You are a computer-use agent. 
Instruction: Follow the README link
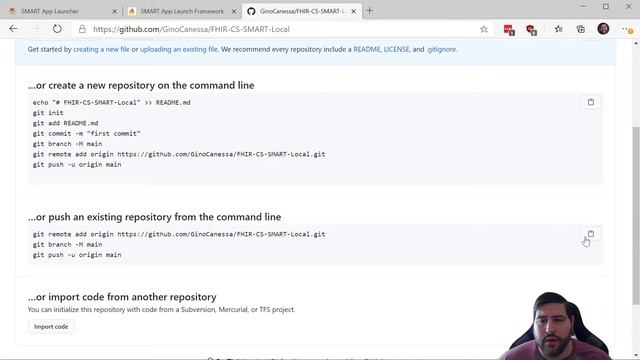tap(367, 49)
